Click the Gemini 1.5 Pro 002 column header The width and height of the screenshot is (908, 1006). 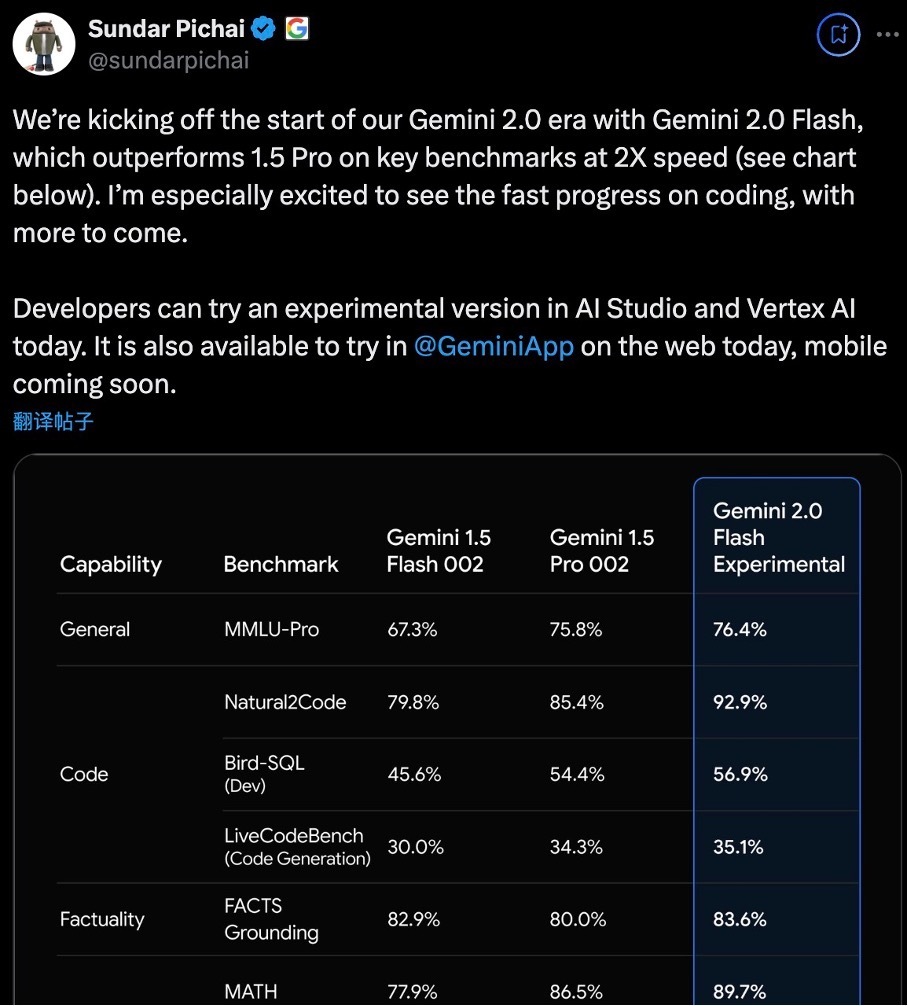[x=601, y=550]
